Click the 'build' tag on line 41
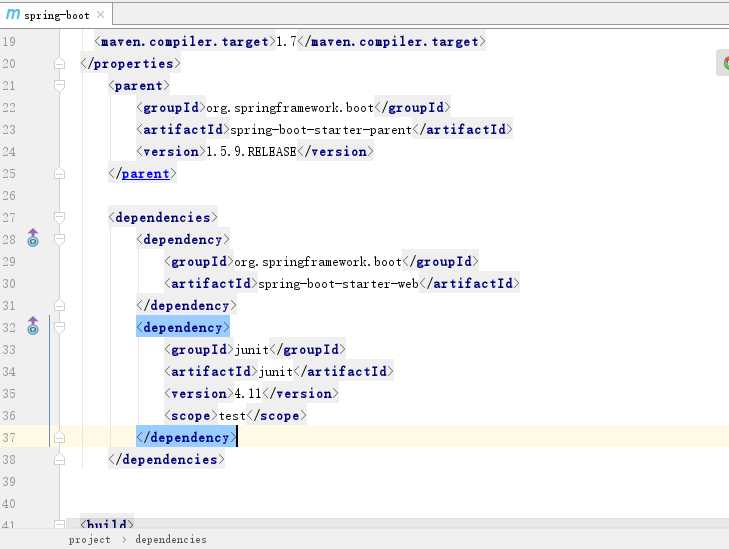Image resolution: width=729 pixels, height=549 pixels. (107, 524)
